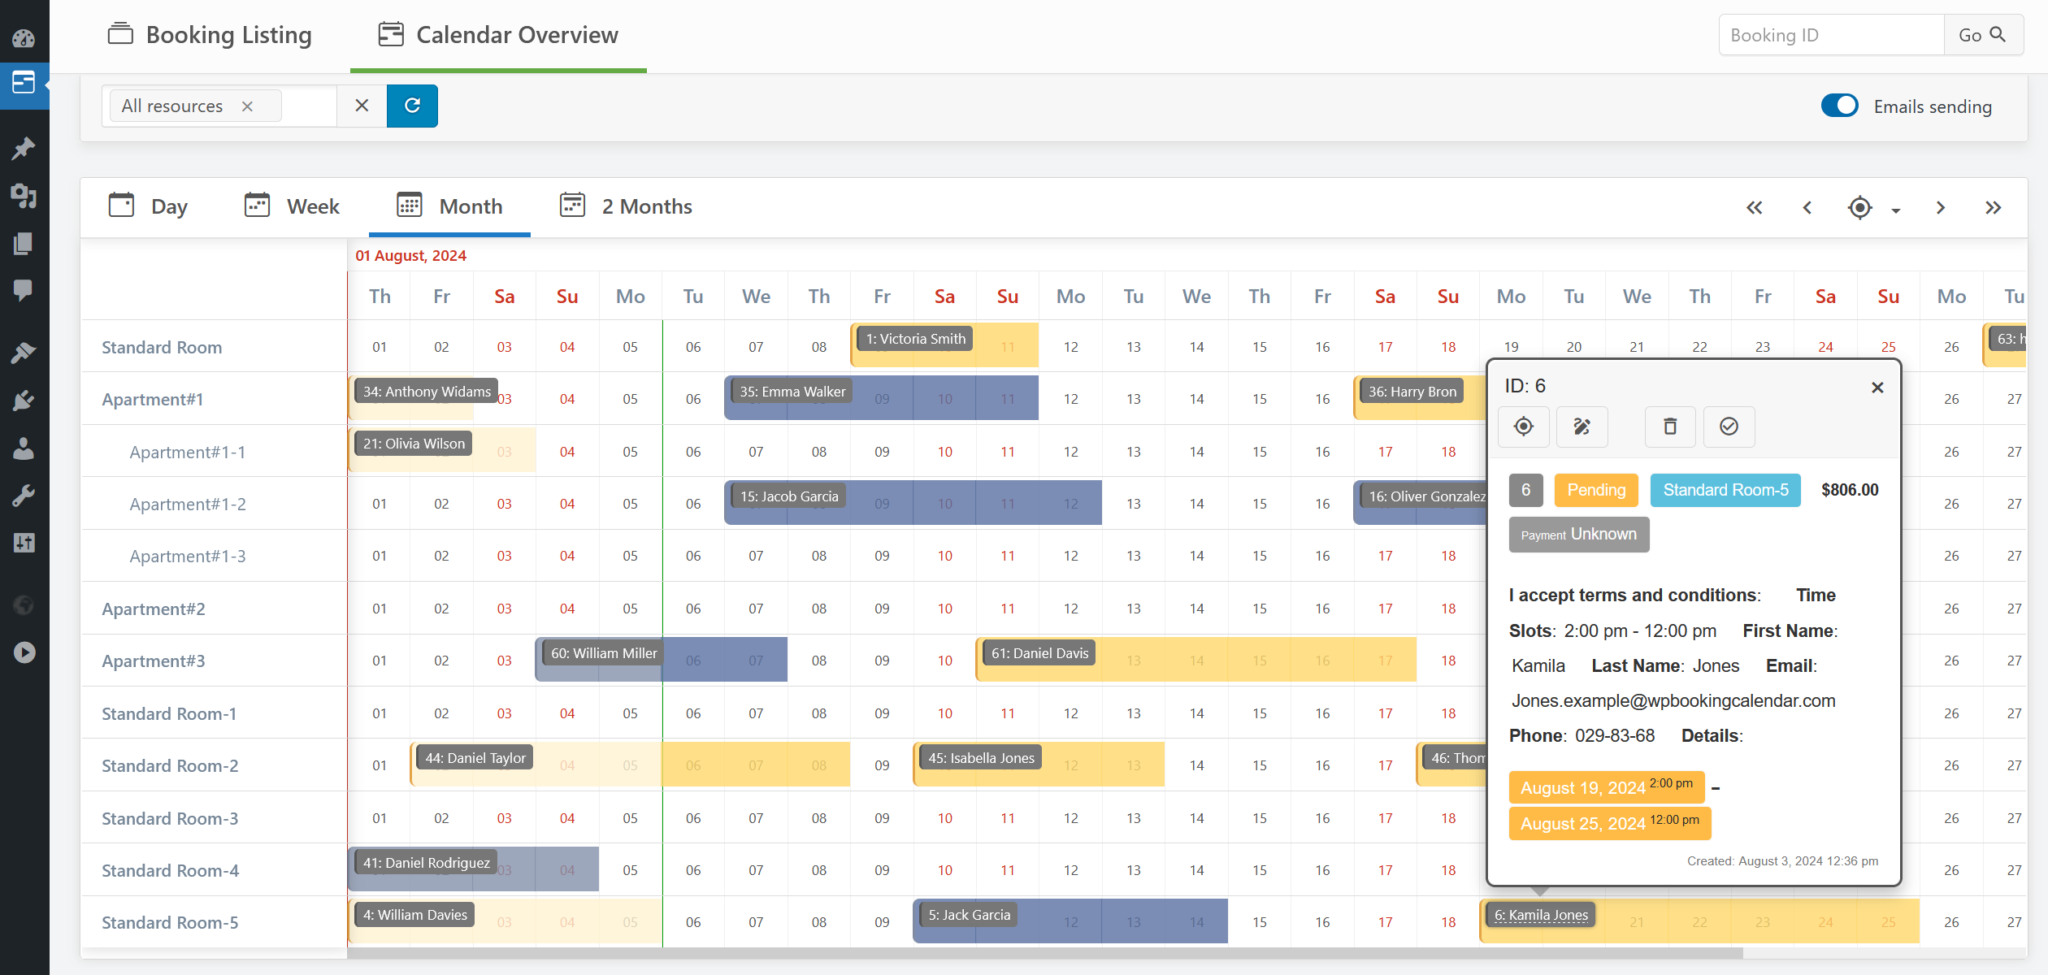
Task: Click the locate booking crosshair icon in popup
Action: coord(1523,427)
